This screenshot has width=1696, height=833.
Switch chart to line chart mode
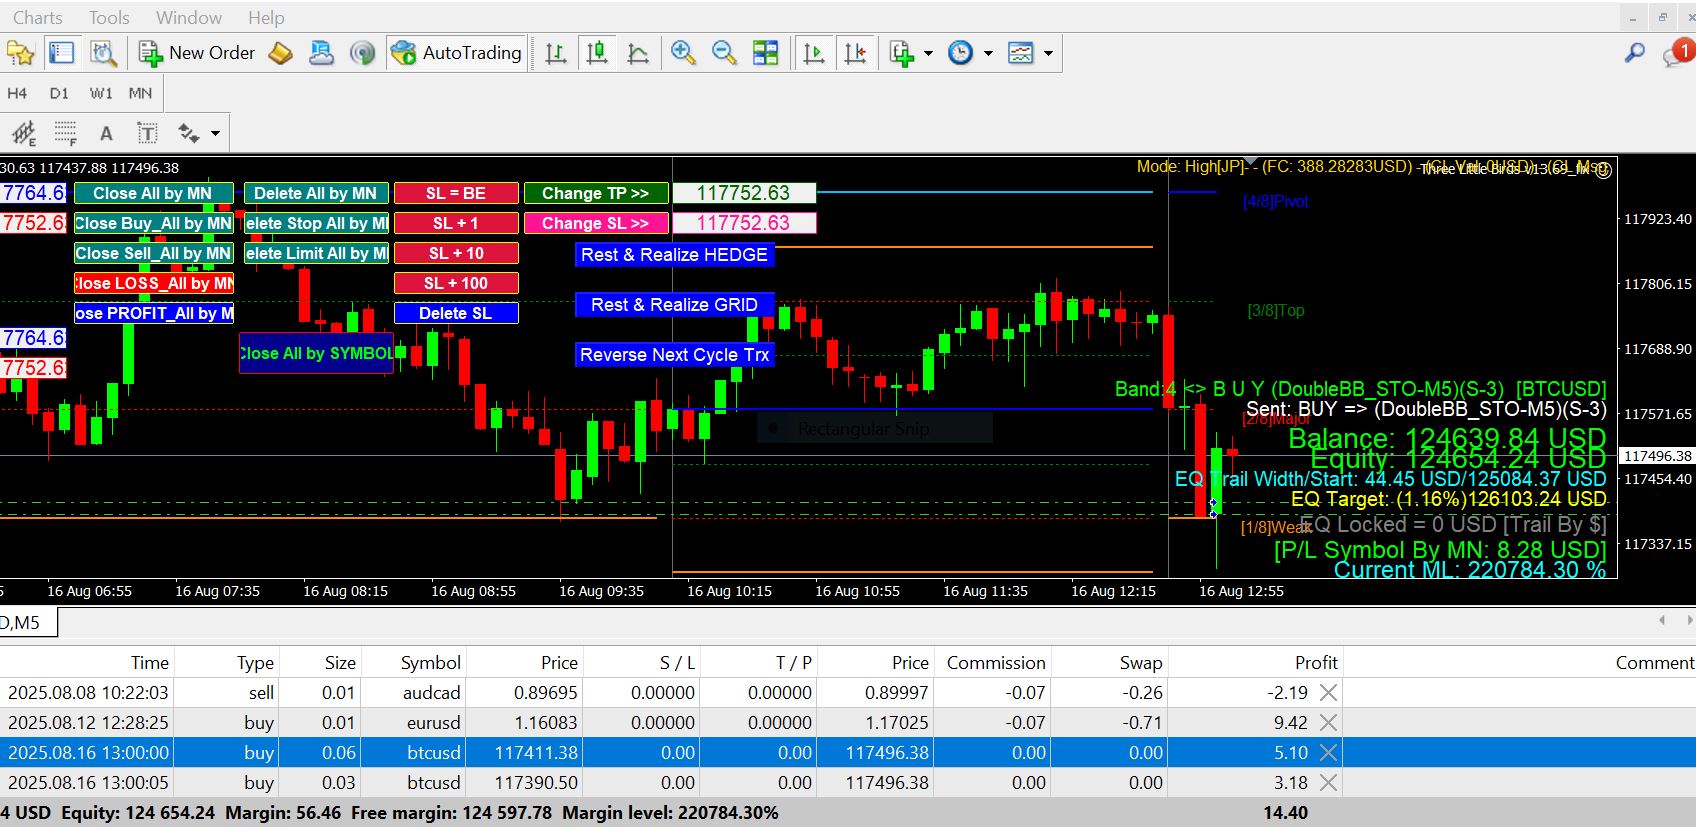coord(638,53)
